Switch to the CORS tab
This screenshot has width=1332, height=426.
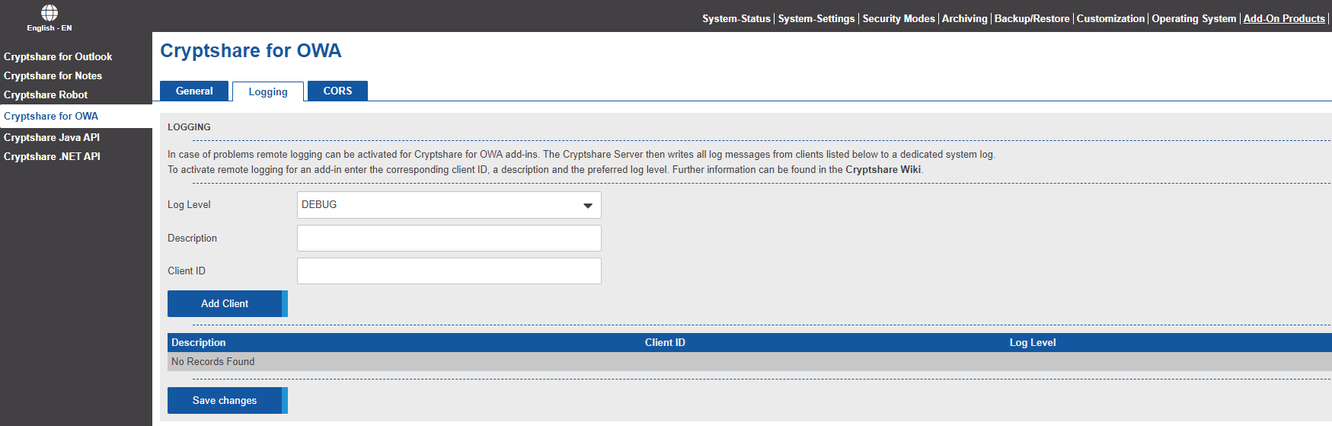pos(337,91)
